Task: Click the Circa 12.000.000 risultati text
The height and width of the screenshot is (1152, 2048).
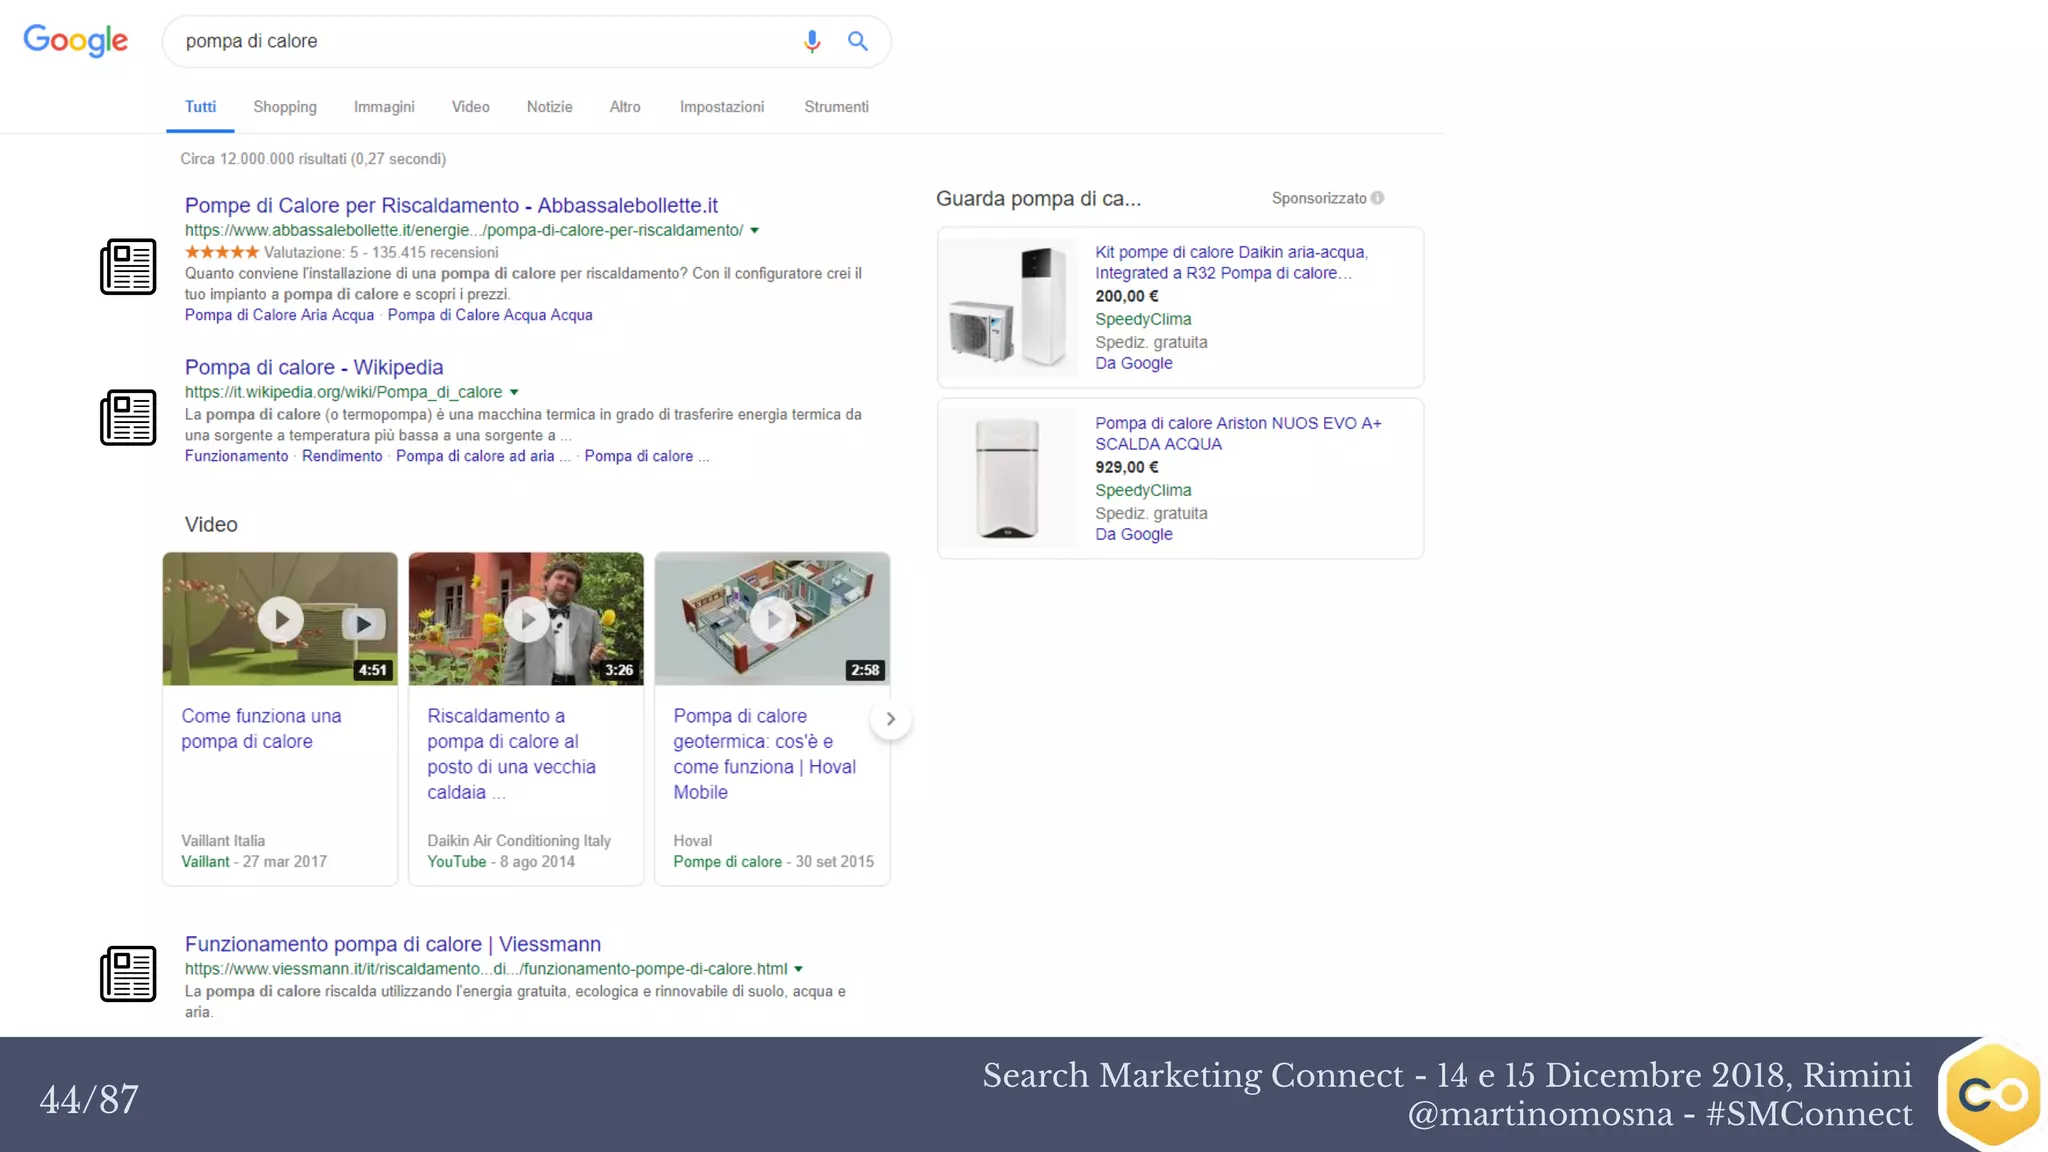Action: tap(313, 159)
